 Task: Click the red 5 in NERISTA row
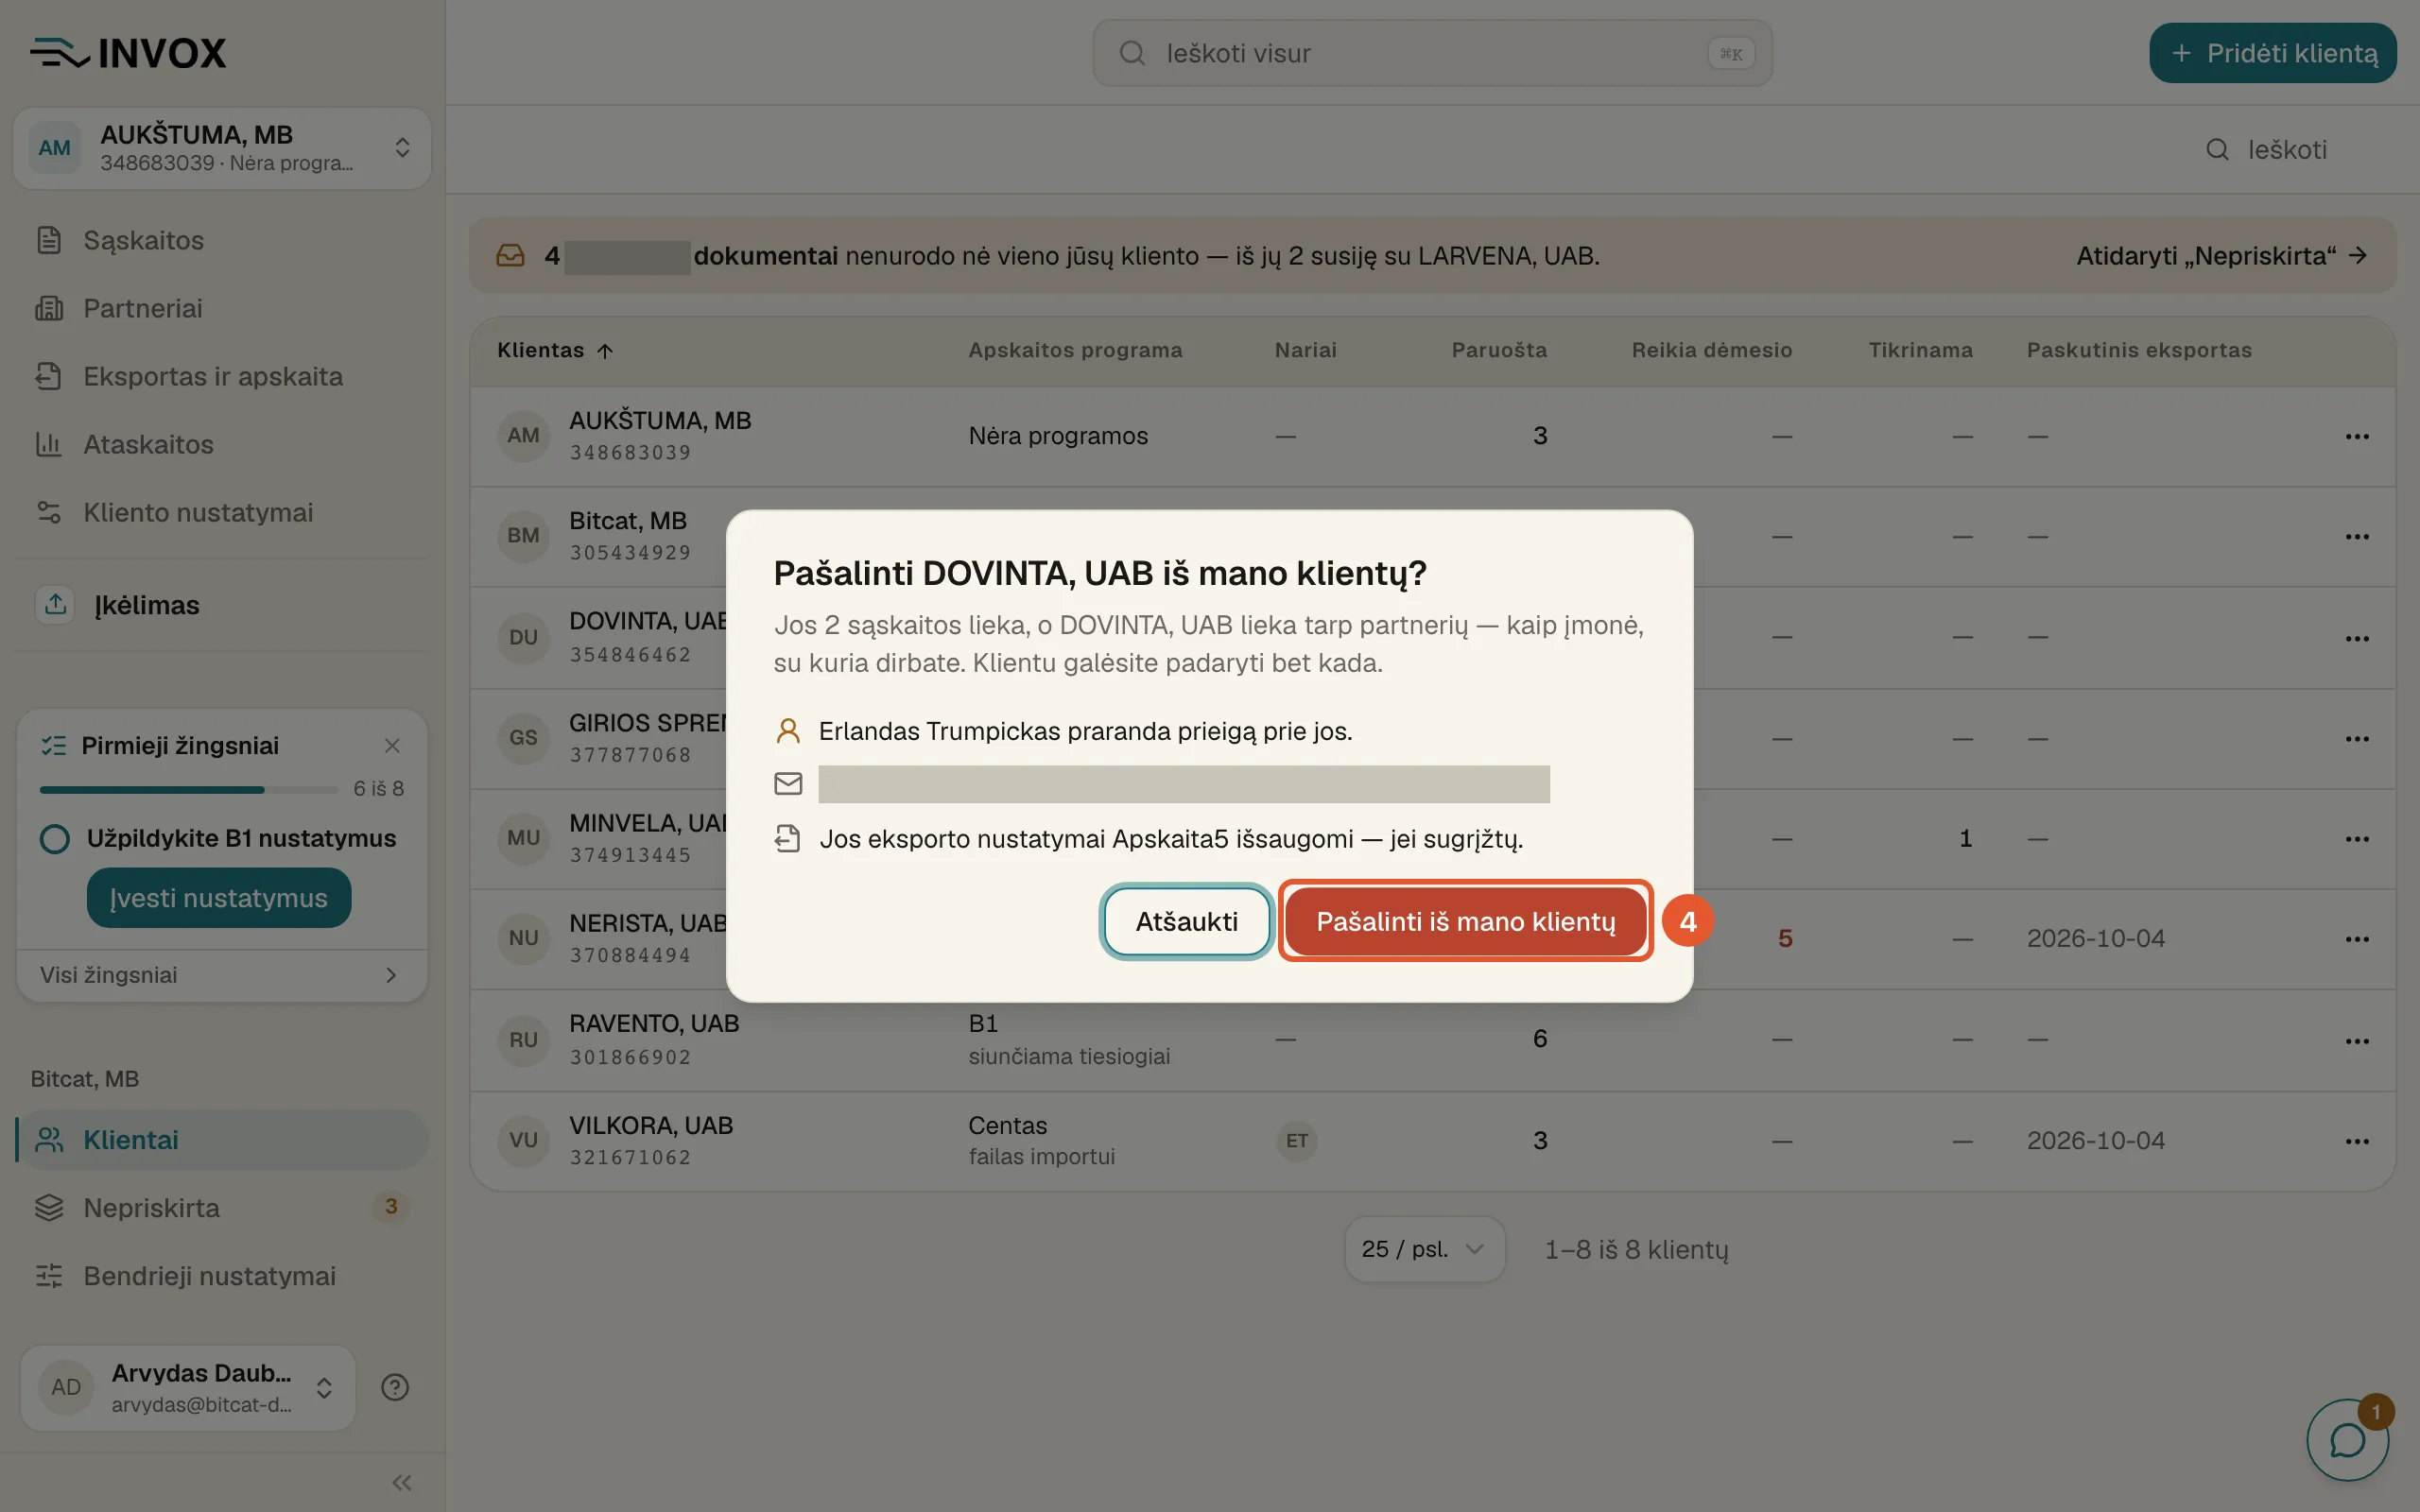click(x=1785, y=938)
